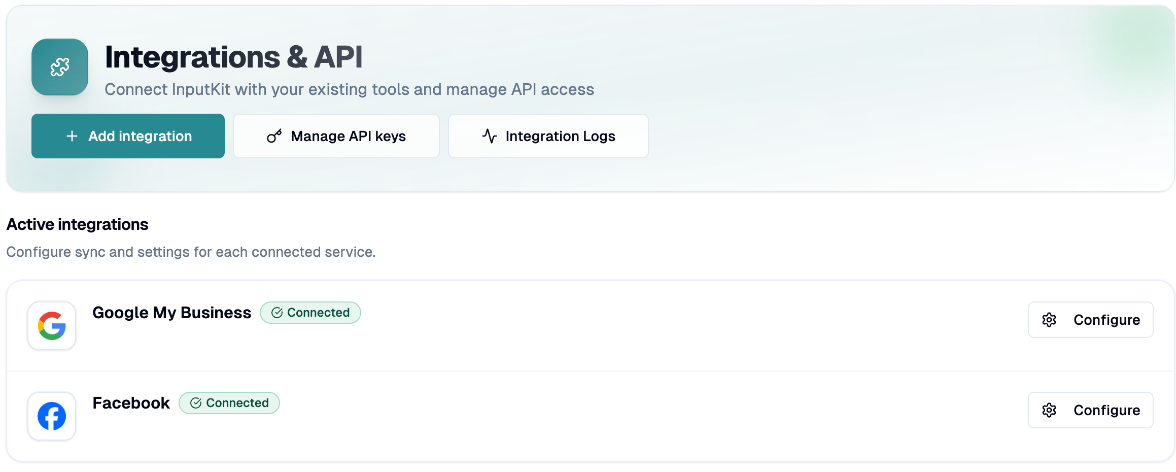1176x472 pixels.
Task: Click the "Facebook" integration name text
Action: [x=131, y=403]
